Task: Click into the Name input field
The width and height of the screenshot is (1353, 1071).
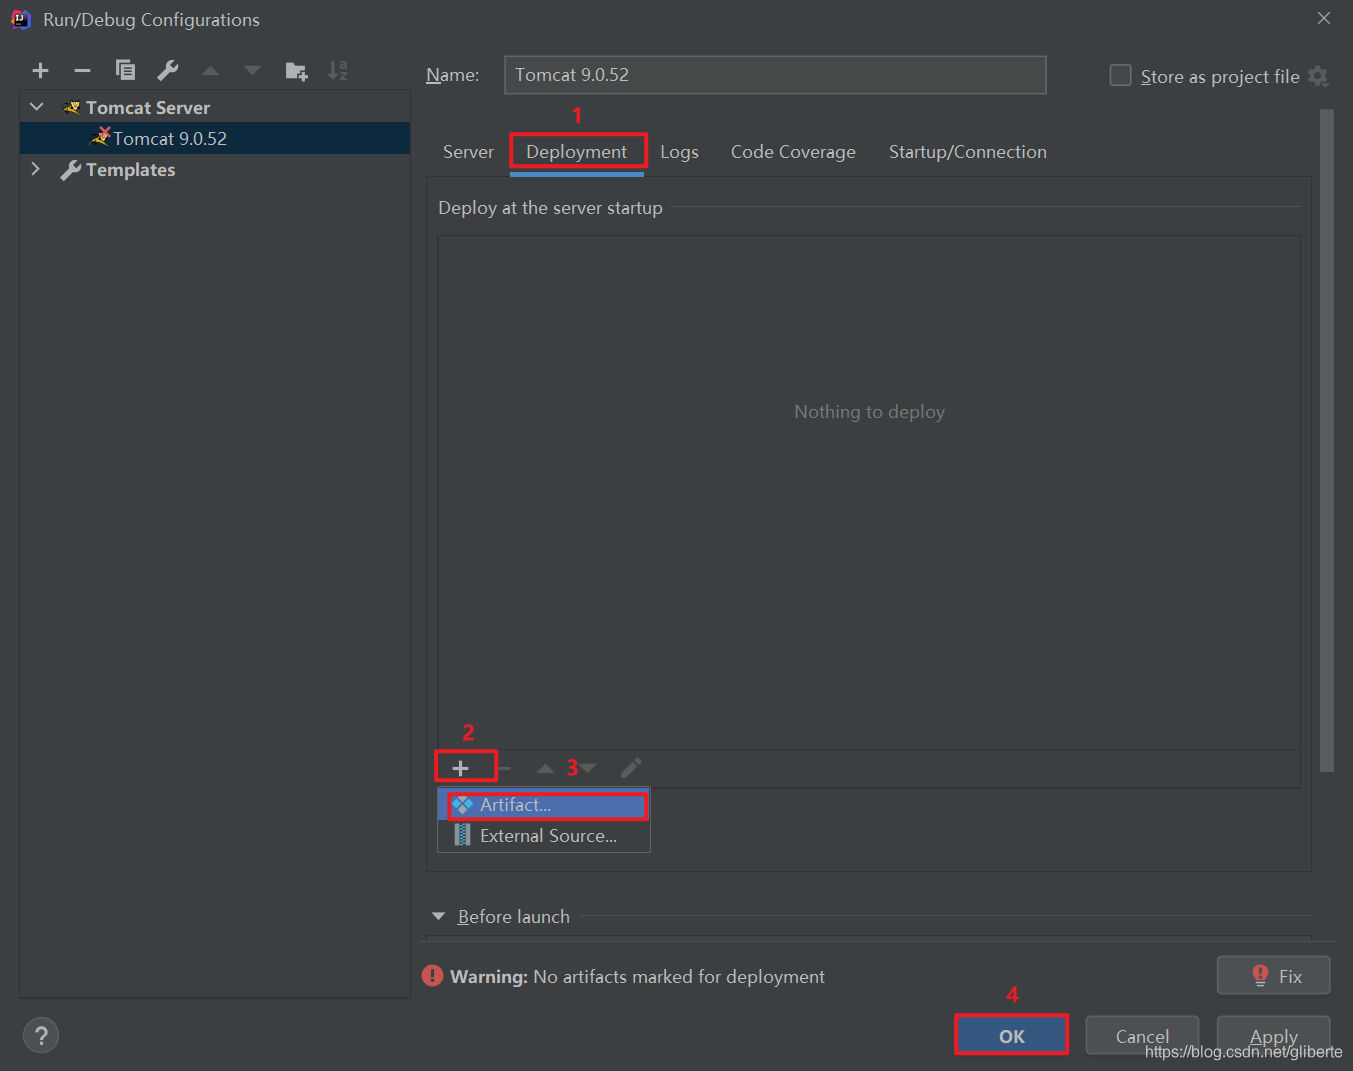Action: point(775,75)
